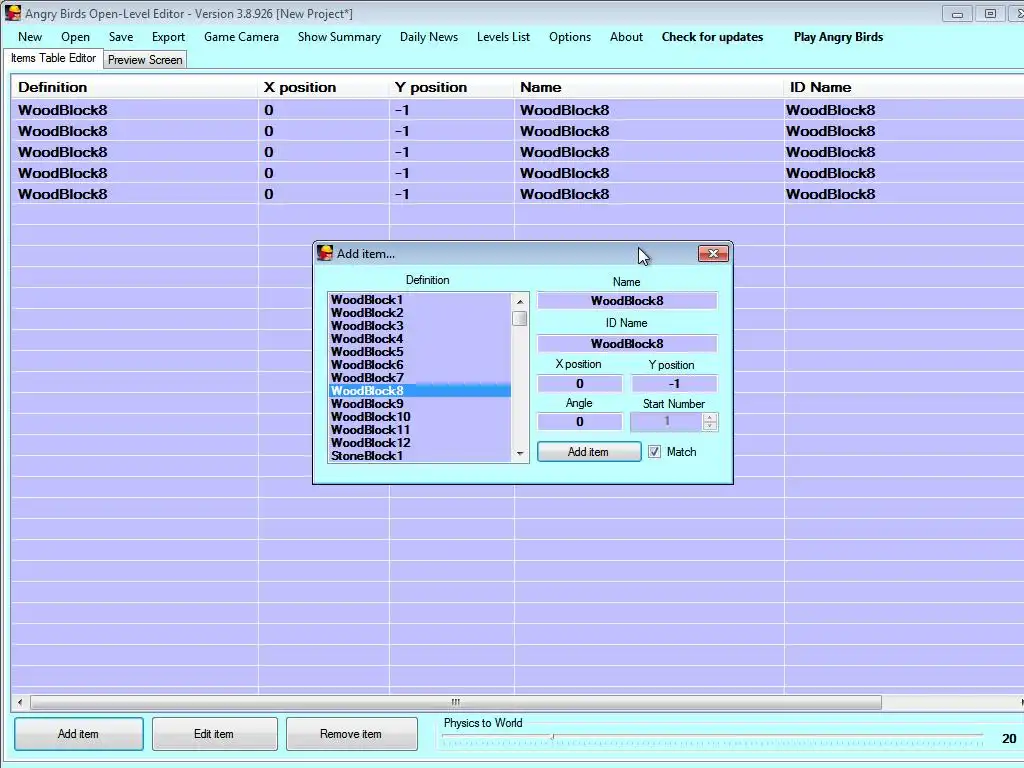This screenshot has height=768, width=1024.
Task: Increase Start Number with up arrow
Action: (x=710, y=417)
